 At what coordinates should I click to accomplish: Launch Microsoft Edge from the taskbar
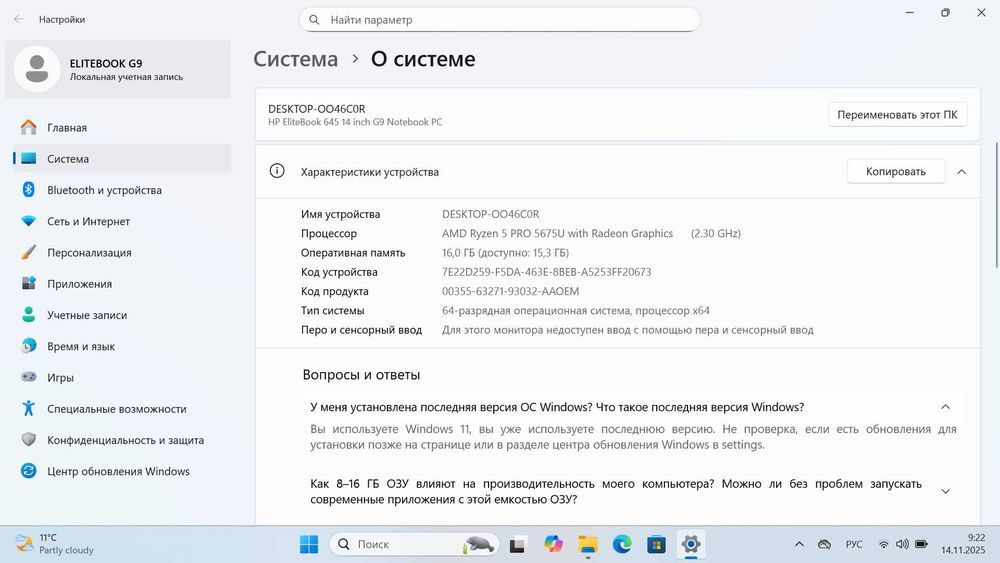coord(622,544)
